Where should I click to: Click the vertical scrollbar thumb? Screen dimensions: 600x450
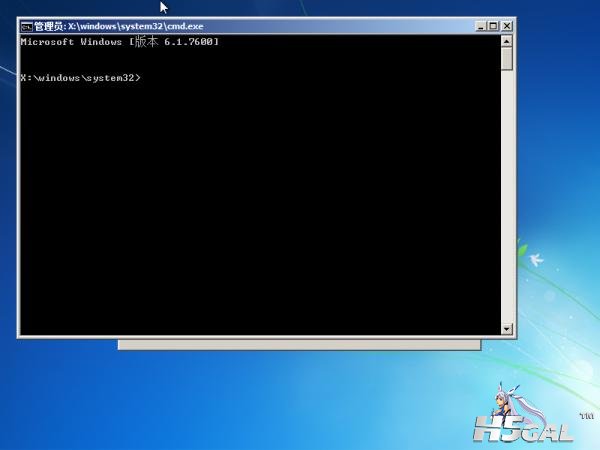coord(507,59)
